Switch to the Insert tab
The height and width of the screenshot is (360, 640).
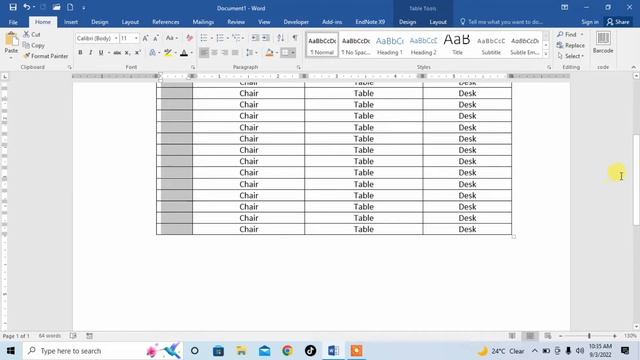pos(71,22)
